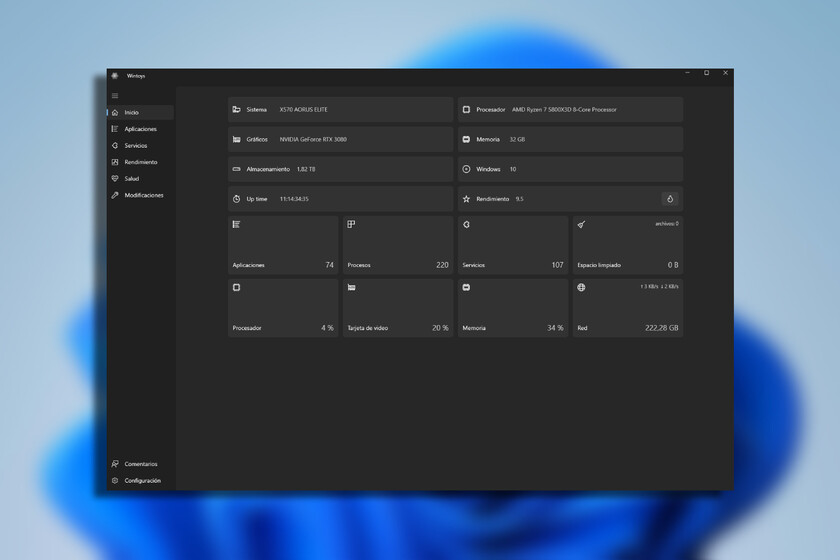Click the button in the Rendimiento 9.5 row
This screenshot has width=840, height=560.
[670, 199]
